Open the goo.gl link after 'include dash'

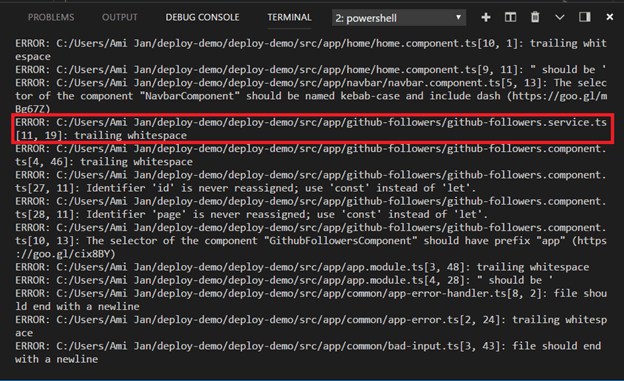pyautogui.click(x=559, y=96)
